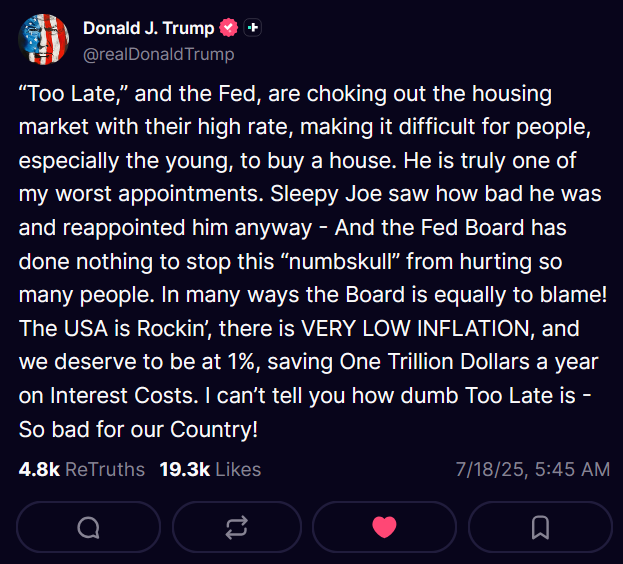ReTruth this post using the repost icon
The width and height of the screenshot is (623, 564).
(237, 527)
